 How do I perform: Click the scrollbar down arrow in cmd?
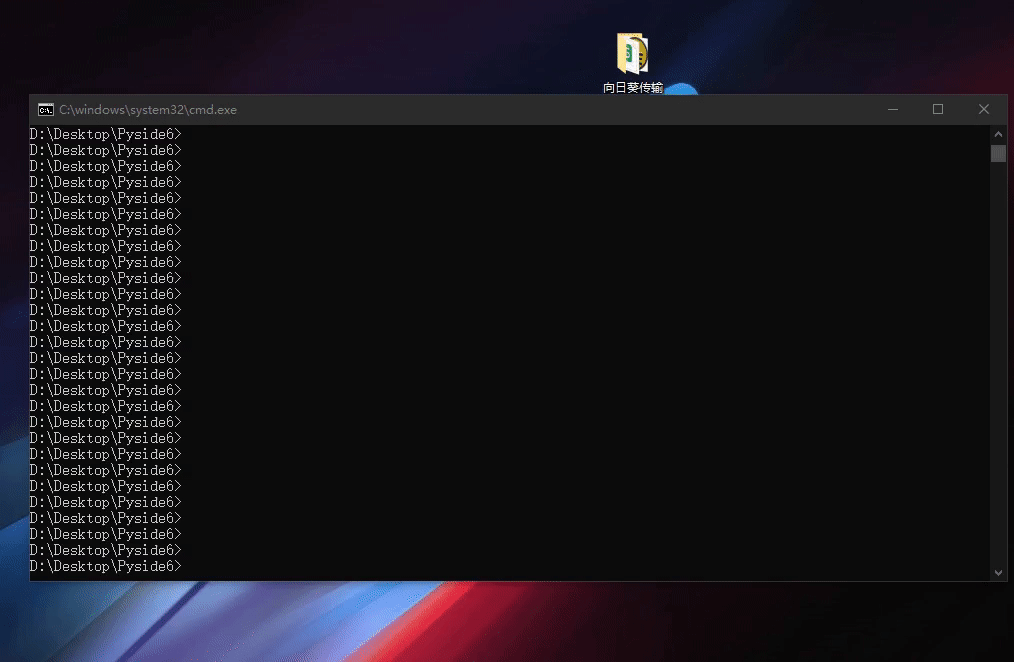998,573
